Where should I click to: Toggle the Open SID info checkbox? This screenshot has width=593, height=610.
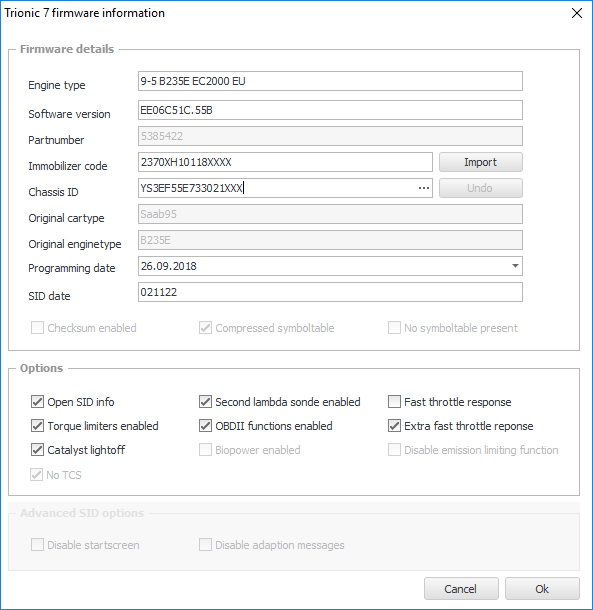click(x=37, y=401)
